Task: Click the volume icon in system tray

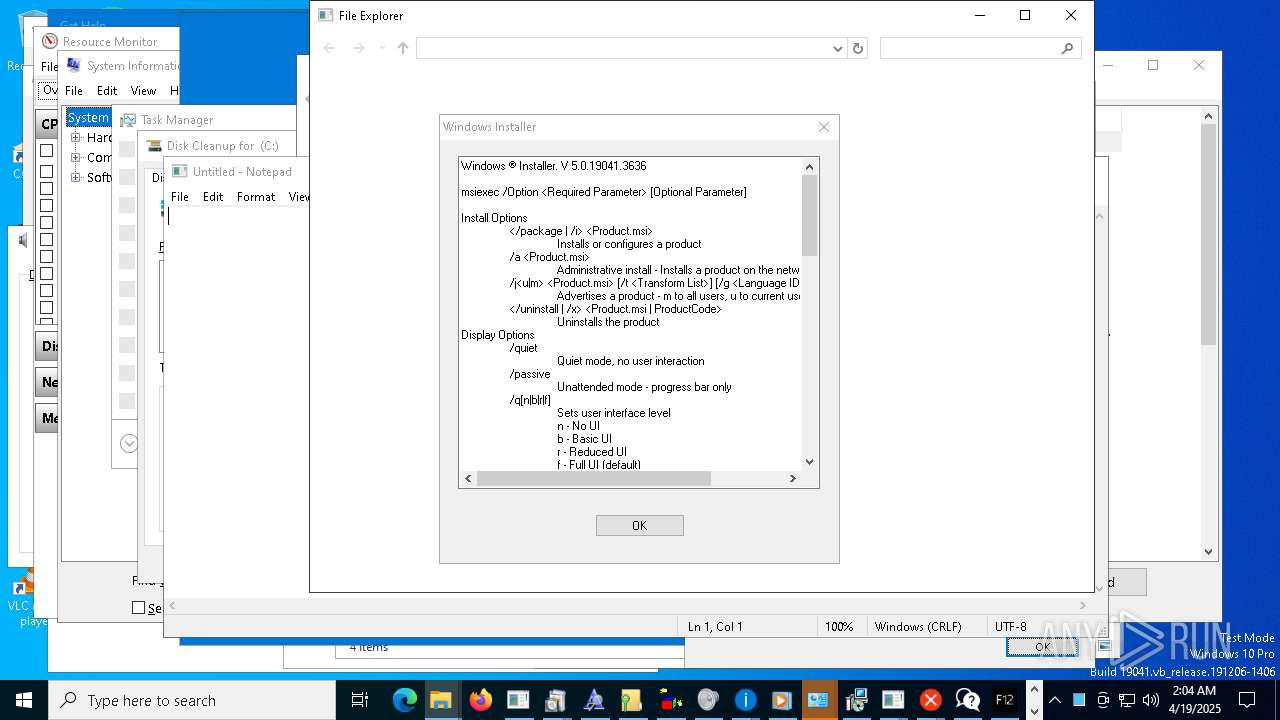Action: tap(1150, 700)
